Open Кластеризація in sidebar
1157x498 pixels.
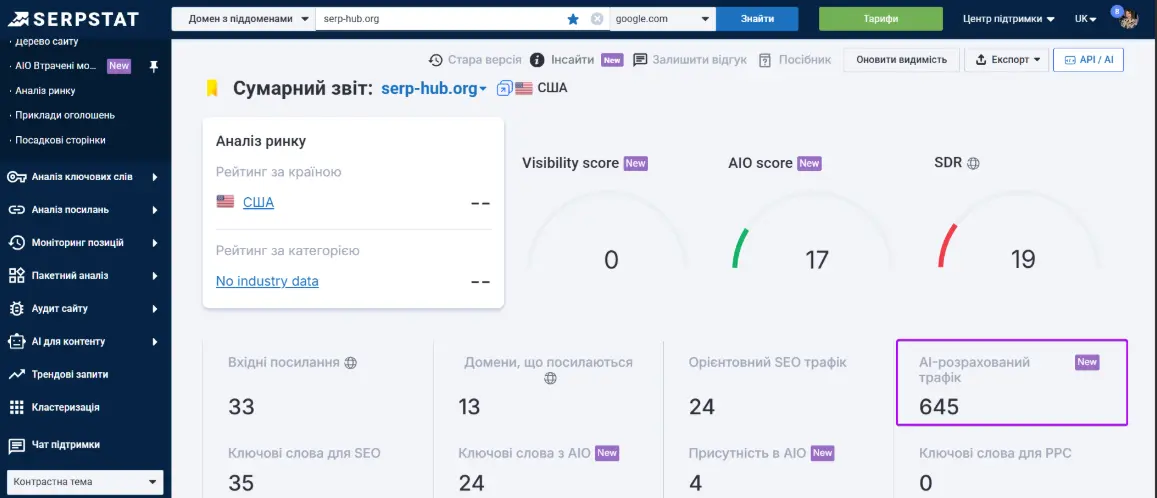click(x=66, y=407)
